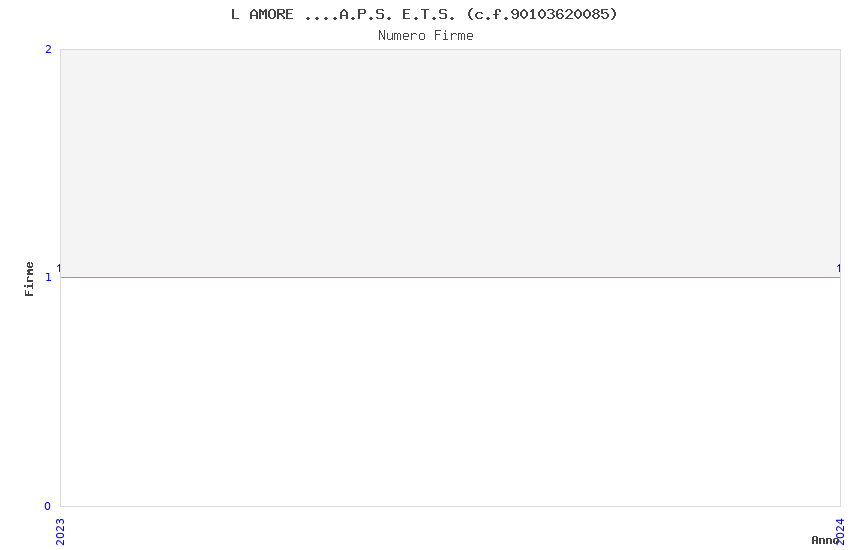Select the data value label above 2024
This screenshot has height=550, width=850.
[x=839, y=269]
